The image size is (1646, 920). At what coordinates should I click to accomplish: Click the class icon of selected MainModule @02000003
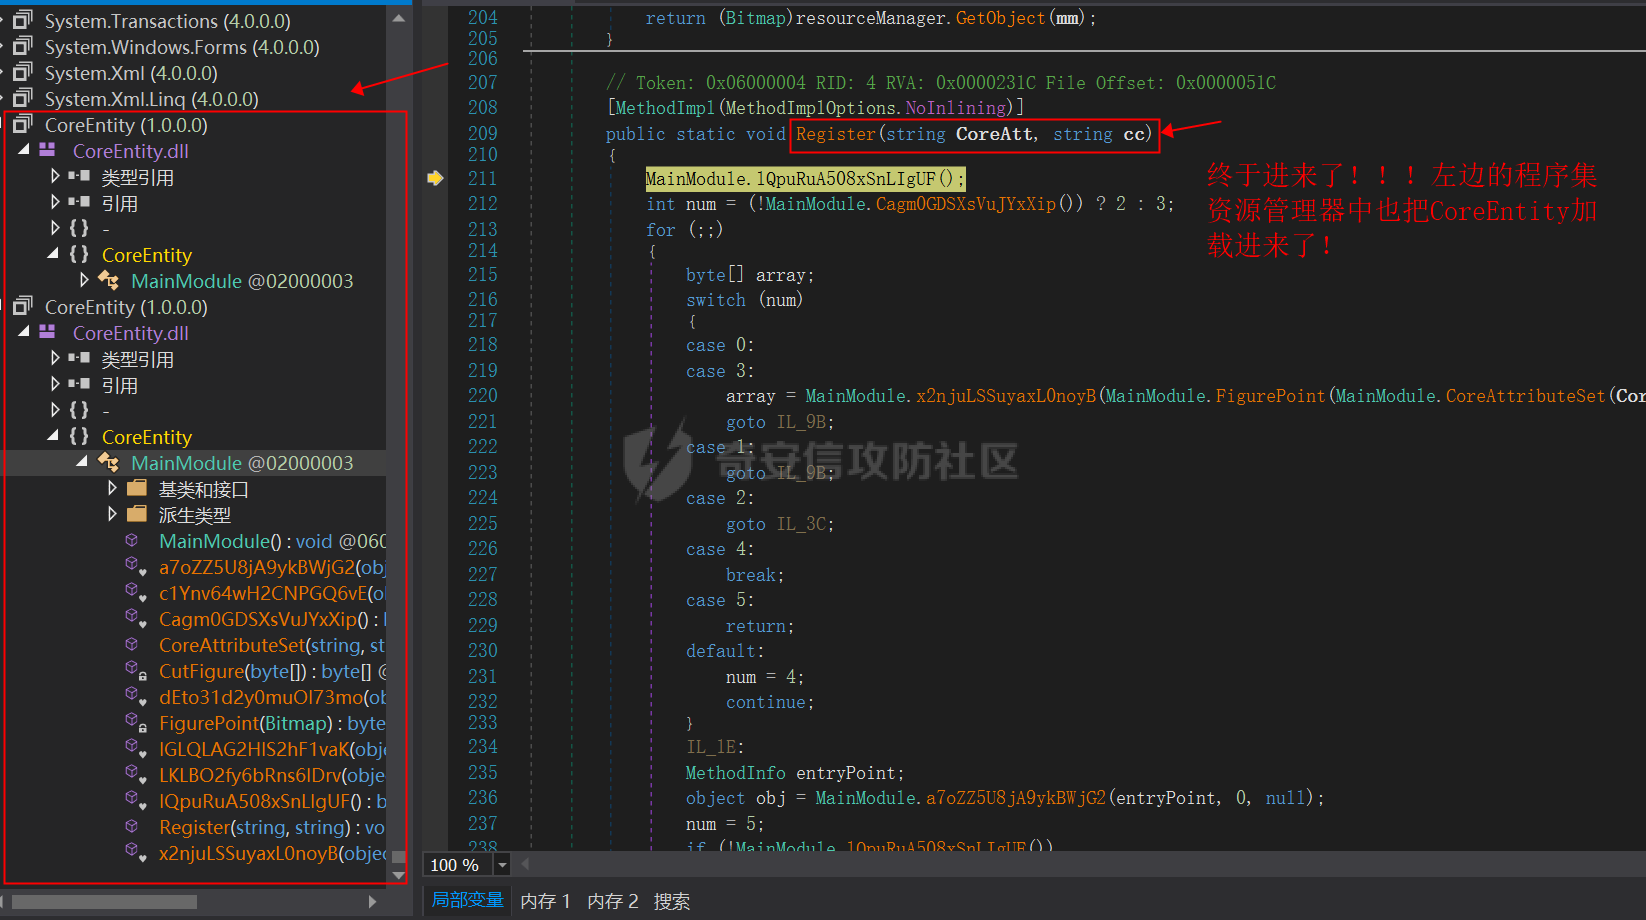click(x=109, y=462)
